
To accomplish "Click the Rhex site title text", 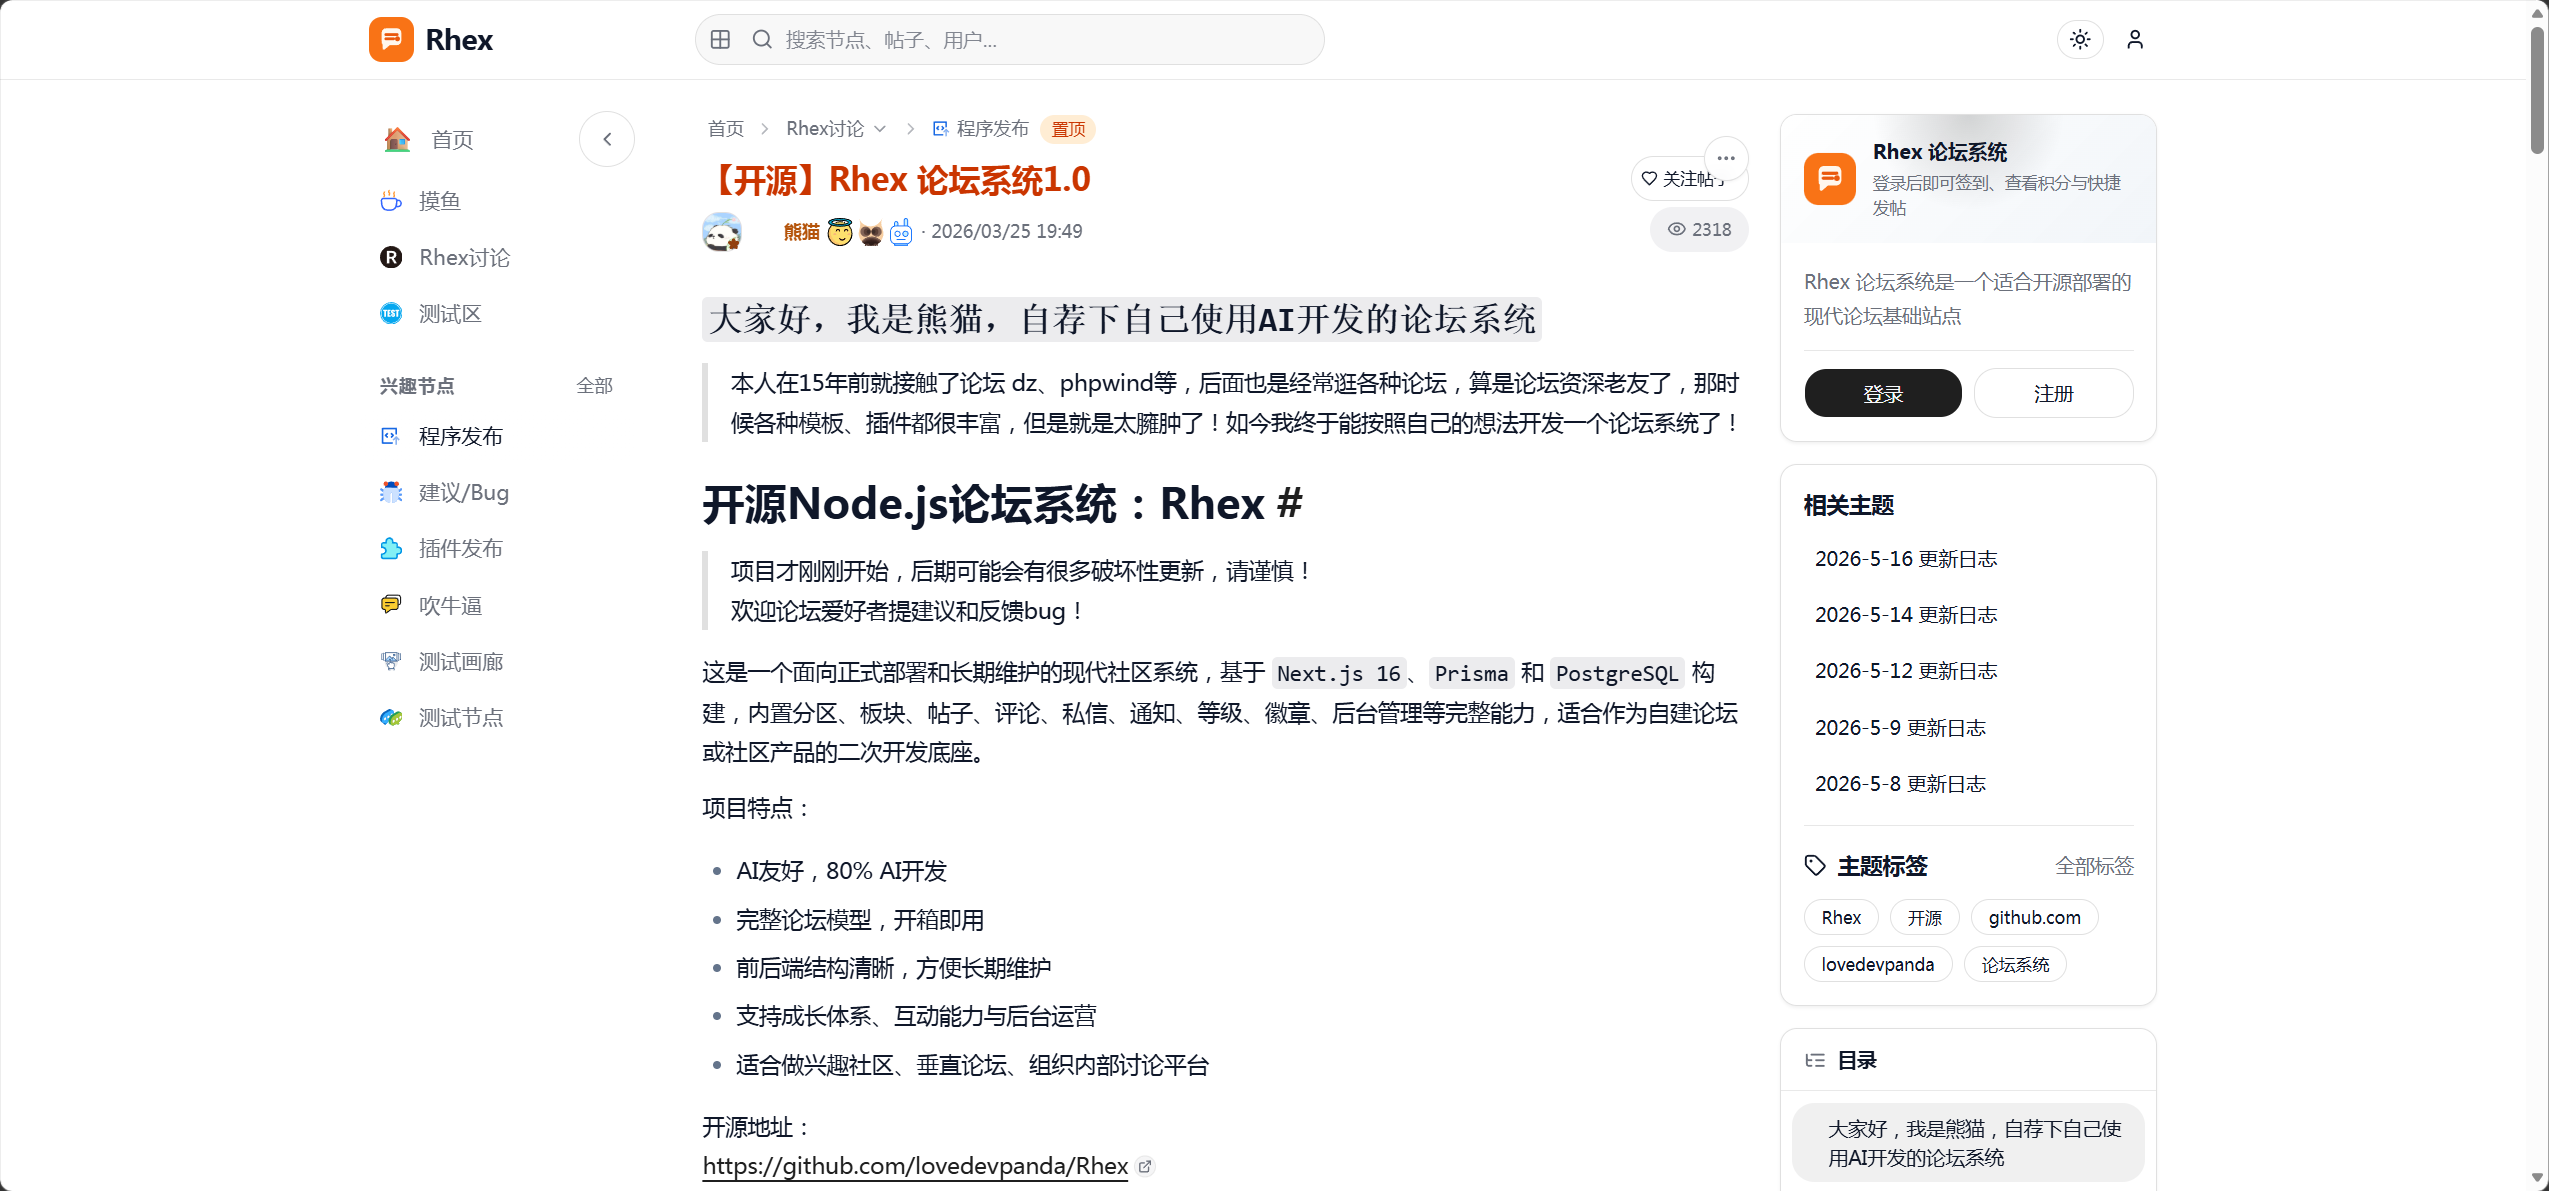I will [x=459, y=40].
